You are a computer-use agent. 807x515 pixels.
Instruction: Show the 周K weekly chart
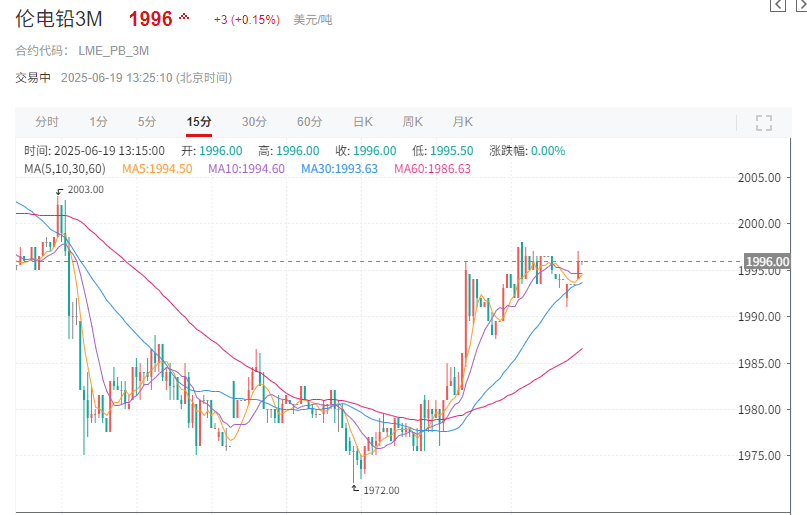coord(412,122)
